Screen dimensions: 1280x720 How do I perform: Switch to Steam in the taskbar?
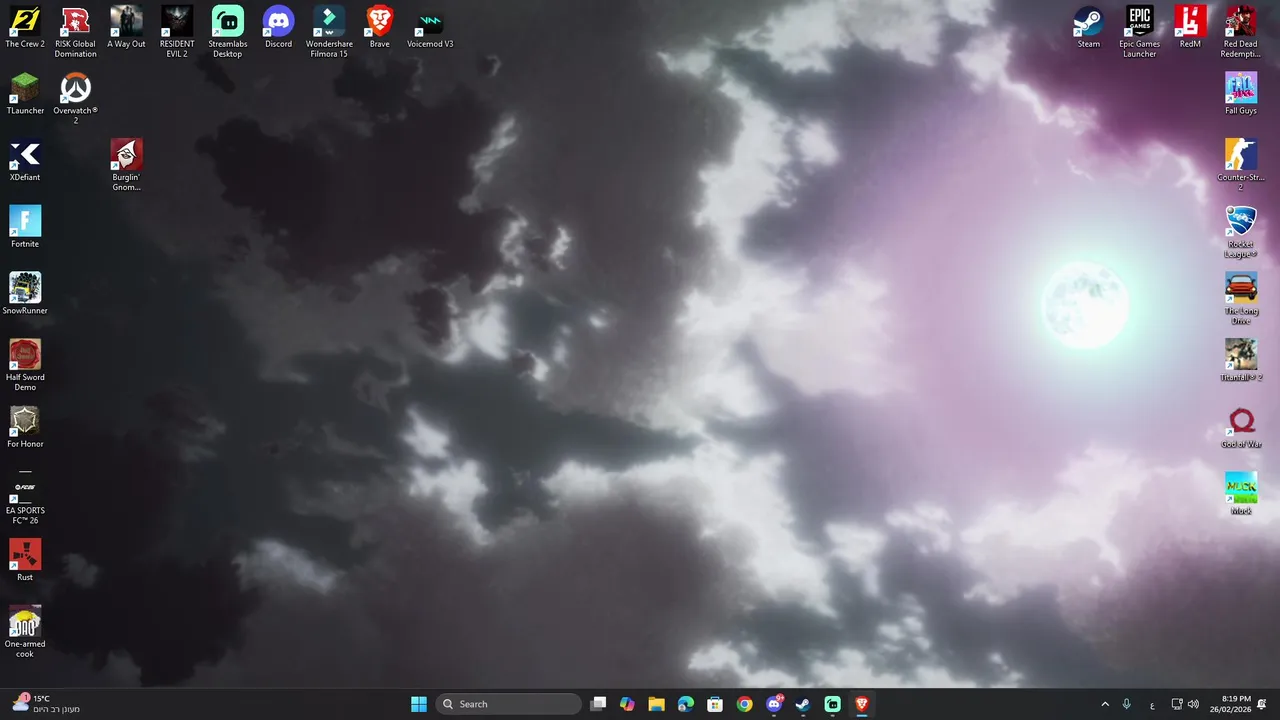coord(803,704)
